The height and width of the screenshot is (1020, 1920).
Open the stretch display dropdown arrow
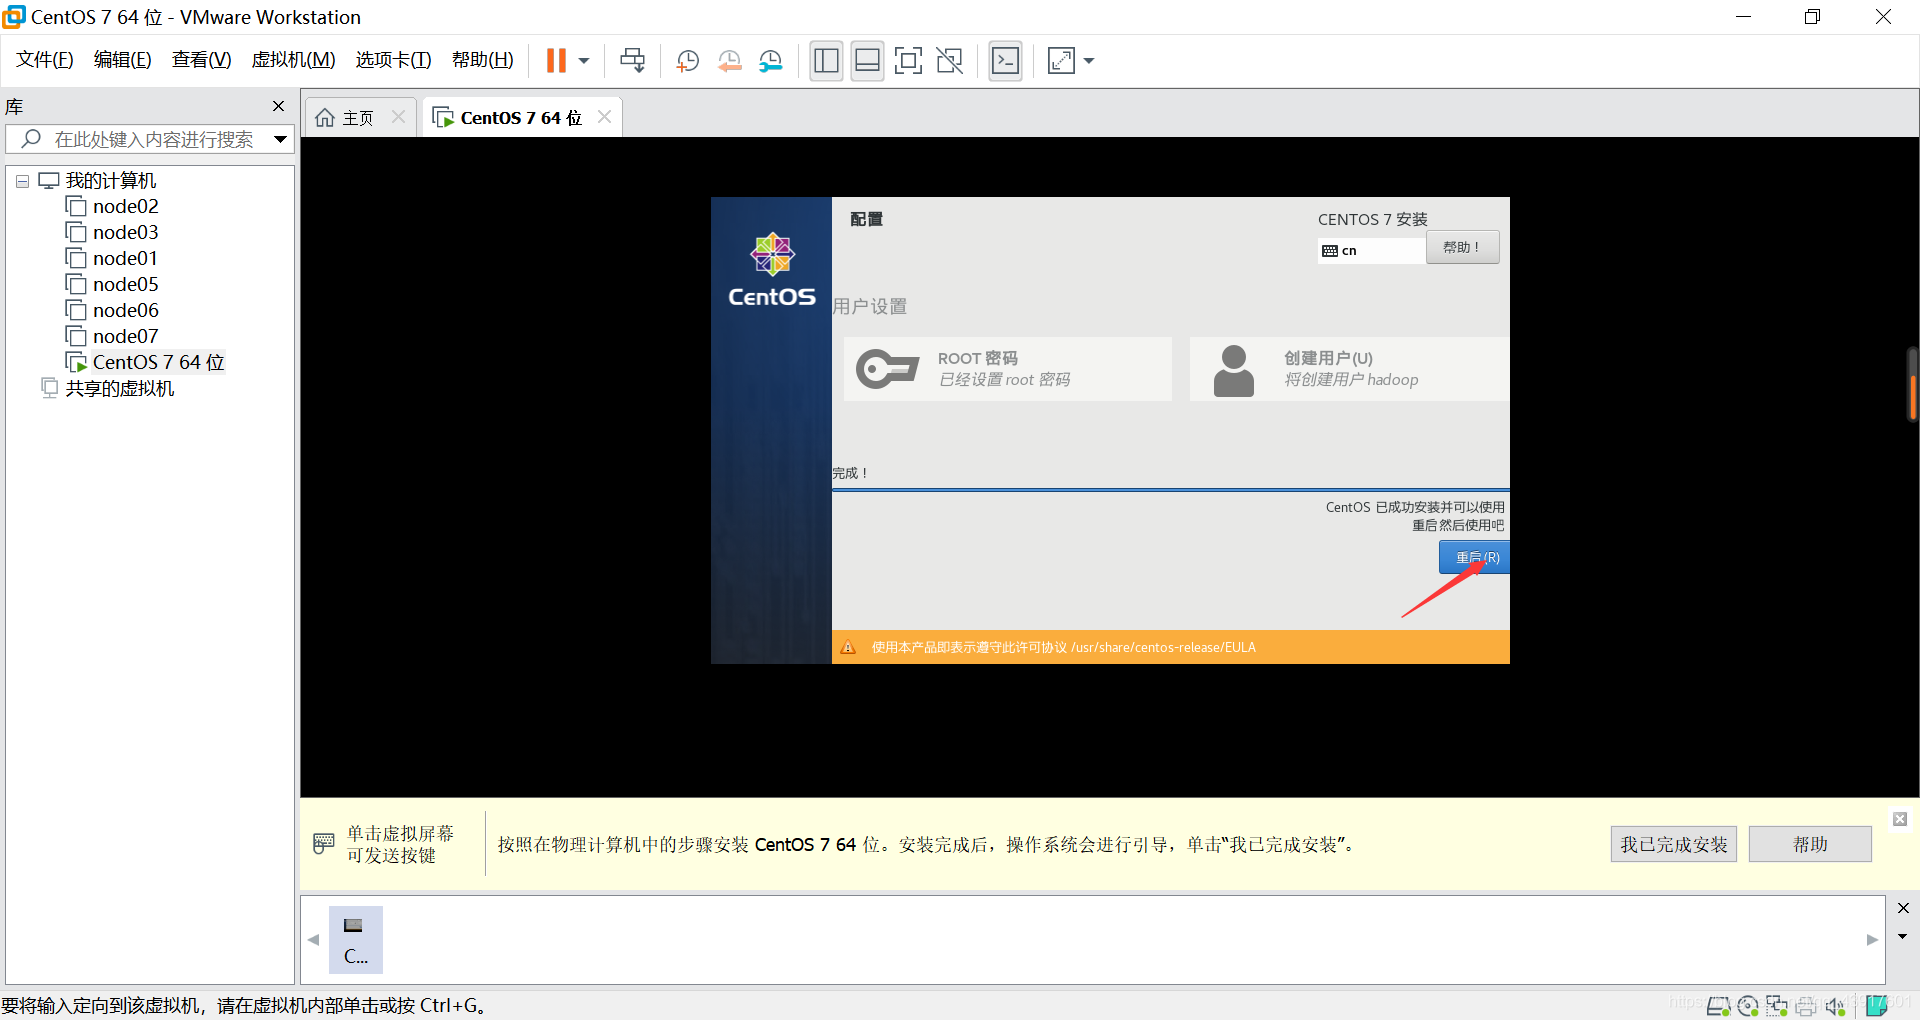pyautogui.click(x=1089, y=61)
